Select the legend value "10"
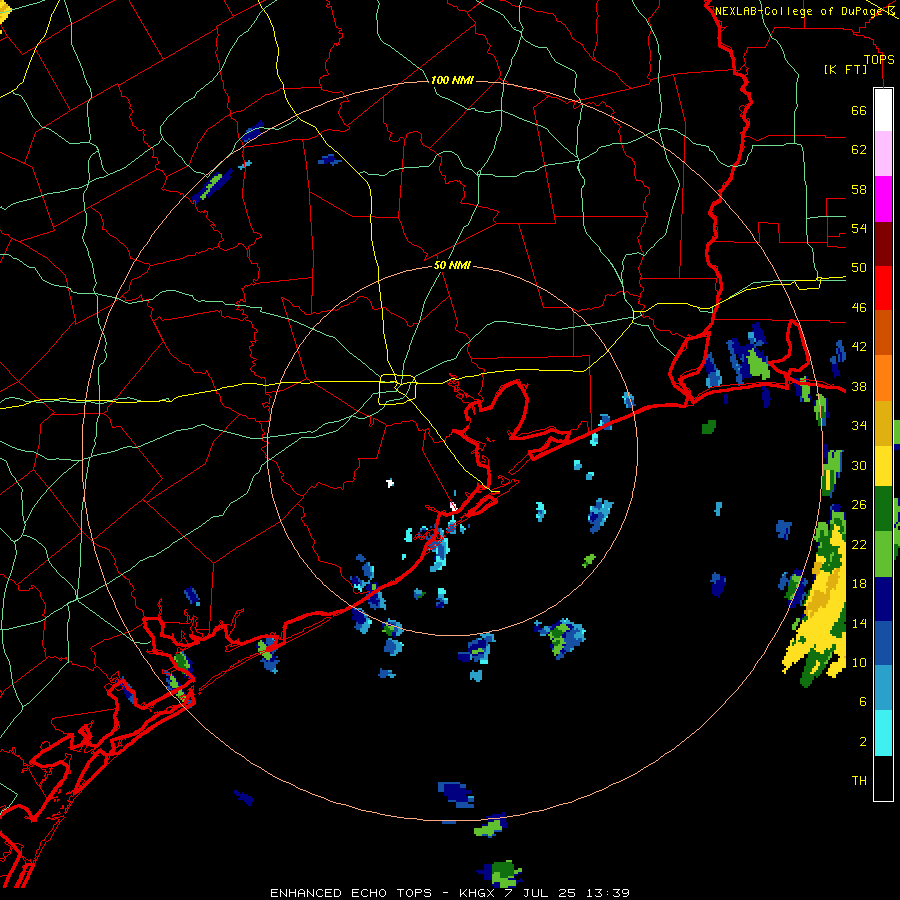The image size is (900, 900). click(x=859, y=662)
